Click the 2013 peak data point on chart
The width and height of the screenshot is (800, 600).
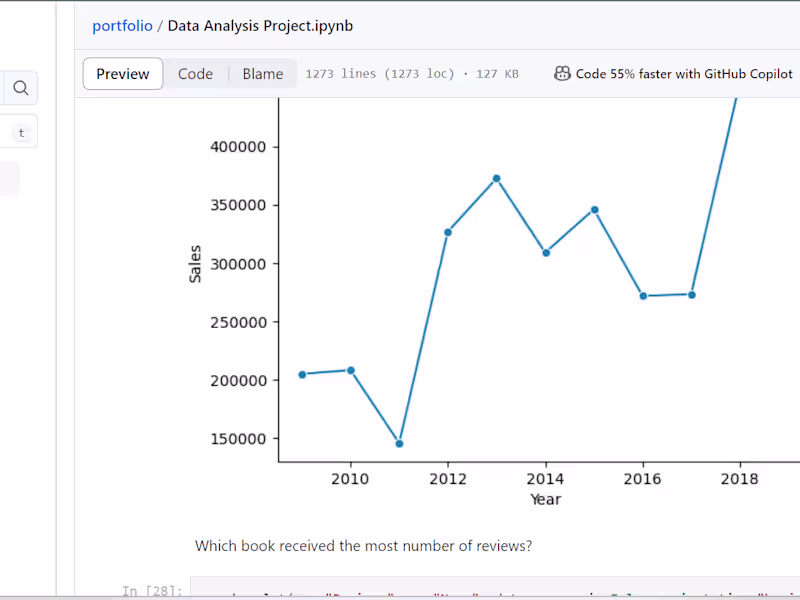(x=497, y=179)
